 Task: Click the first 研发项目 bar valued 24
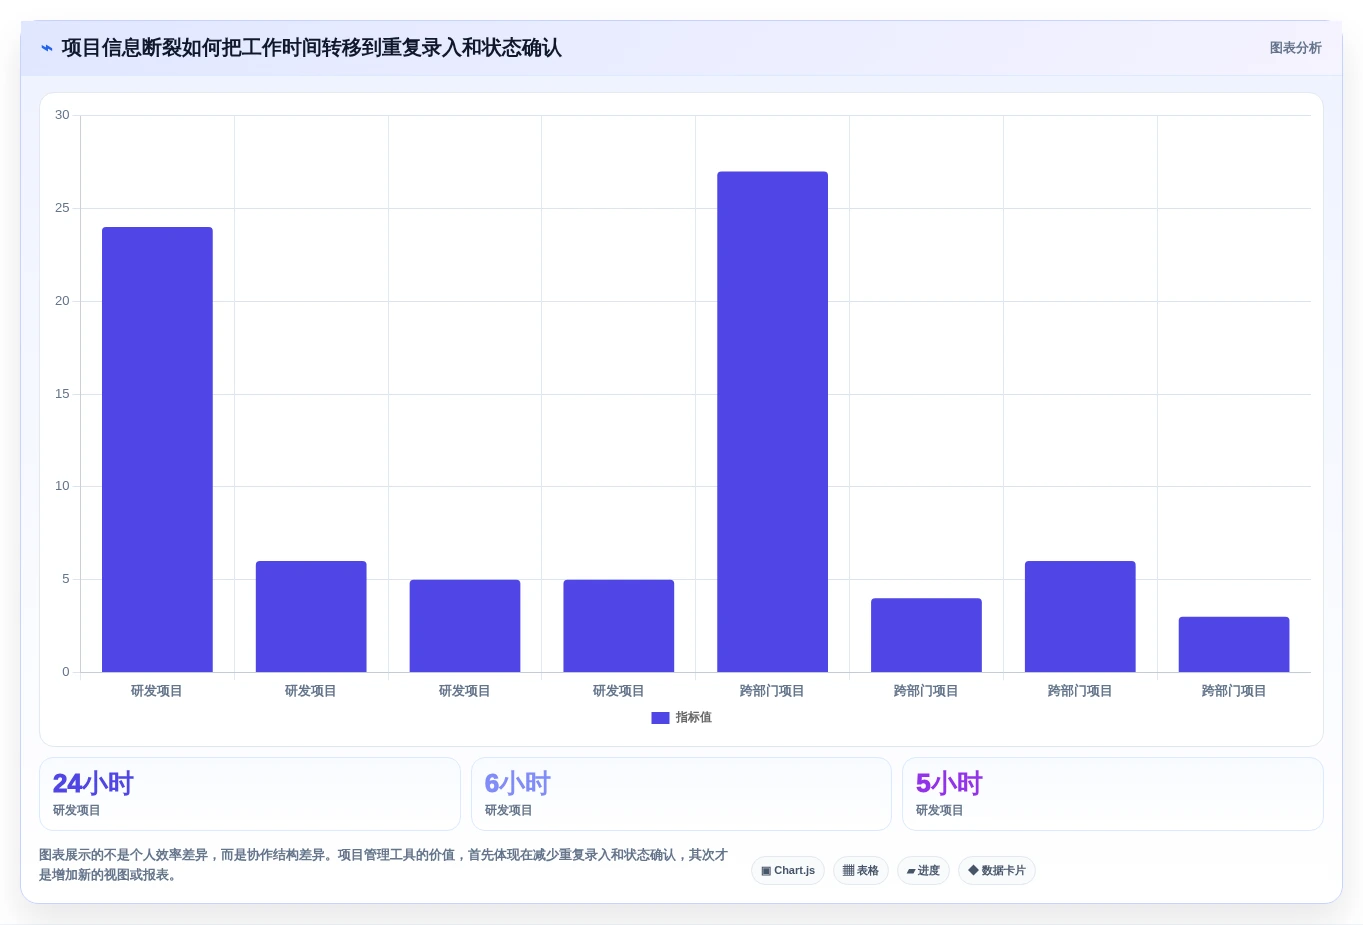[157, 450]
